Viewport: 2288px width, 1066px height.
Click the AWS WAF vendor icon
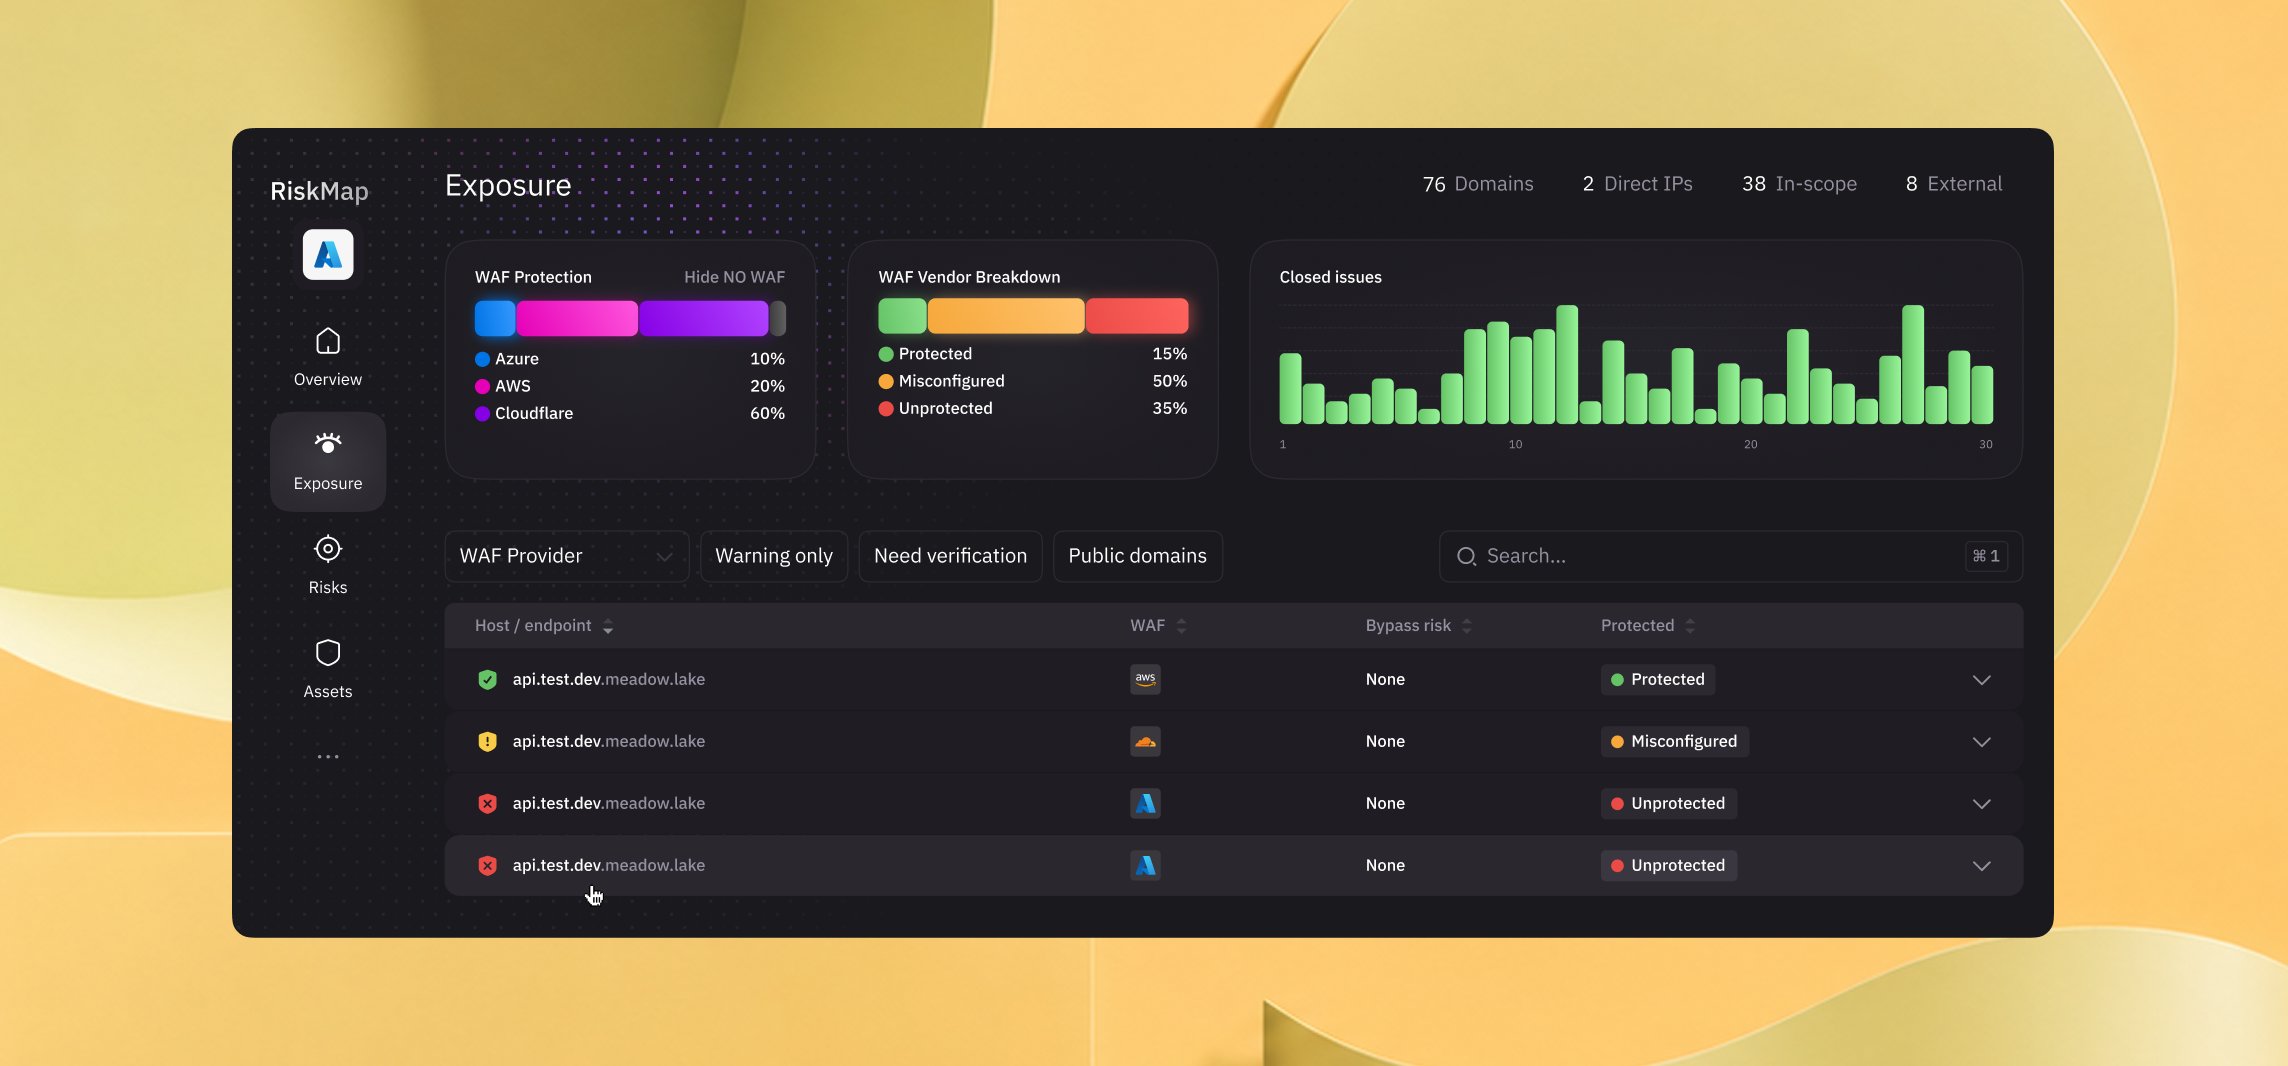(1145, 679)
